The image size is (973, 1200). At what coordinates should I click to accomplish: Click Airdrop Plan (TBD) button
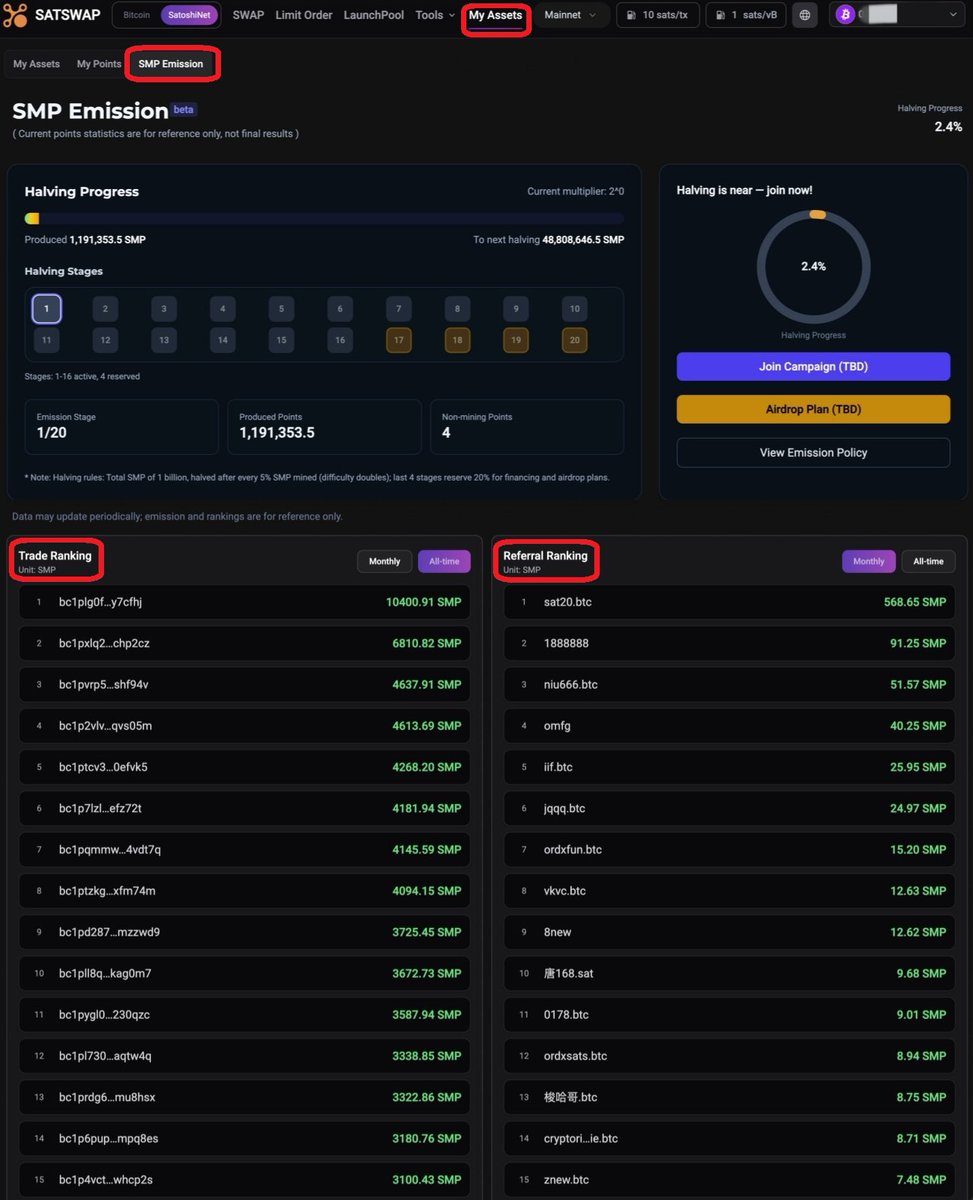point(813,409)
